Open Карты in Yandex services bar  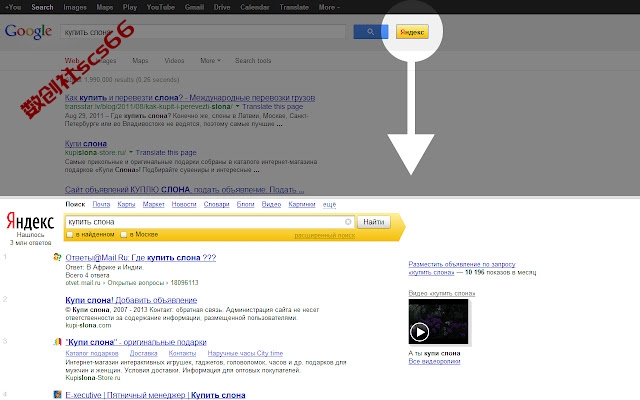click(x=126, y=204)
